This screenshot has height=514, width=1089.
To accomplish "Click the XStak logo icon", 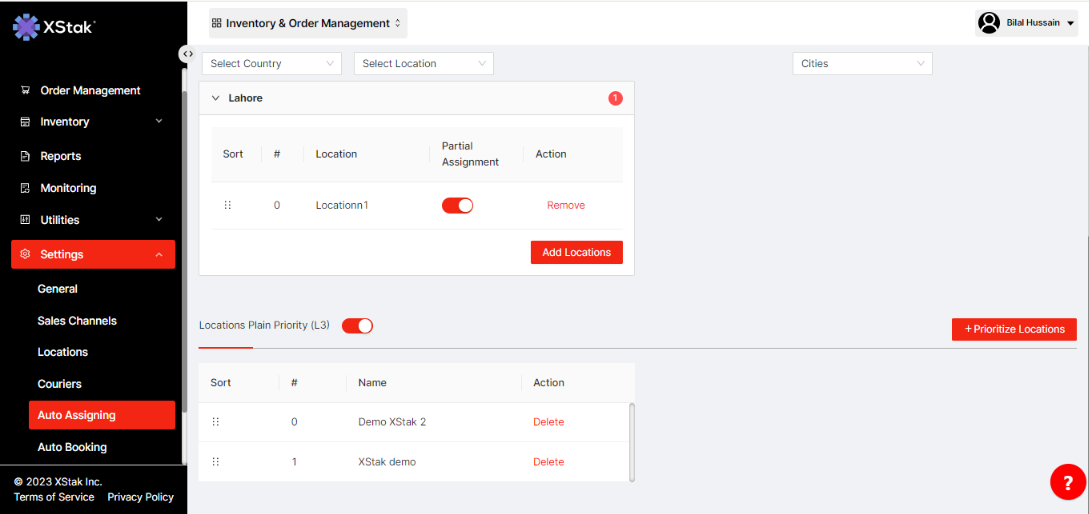I will 26,27.
